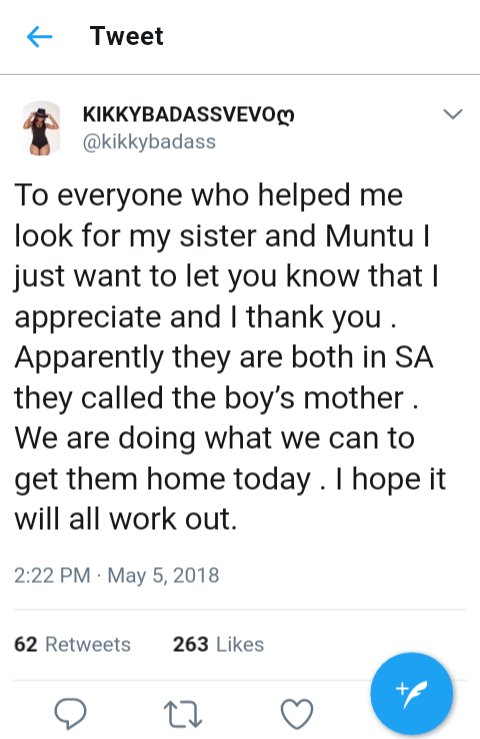This screenshot has width=480, height=739.
Task: View the 62 Retweets list
Action: tap(72, 644)
